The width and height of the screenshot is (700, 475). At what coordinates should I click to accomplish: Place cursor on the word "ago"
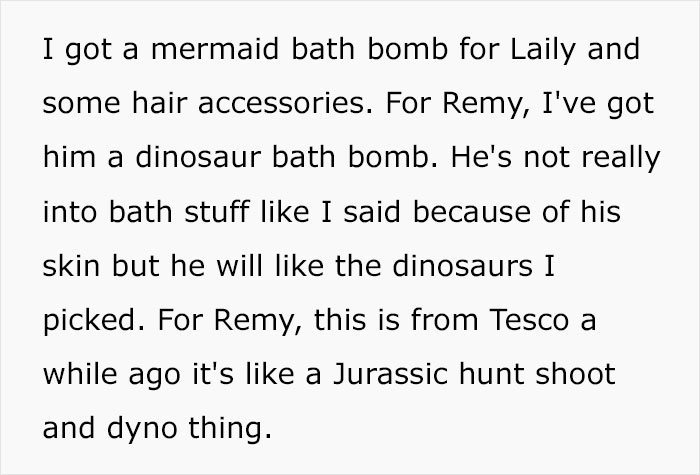(153, 374)
